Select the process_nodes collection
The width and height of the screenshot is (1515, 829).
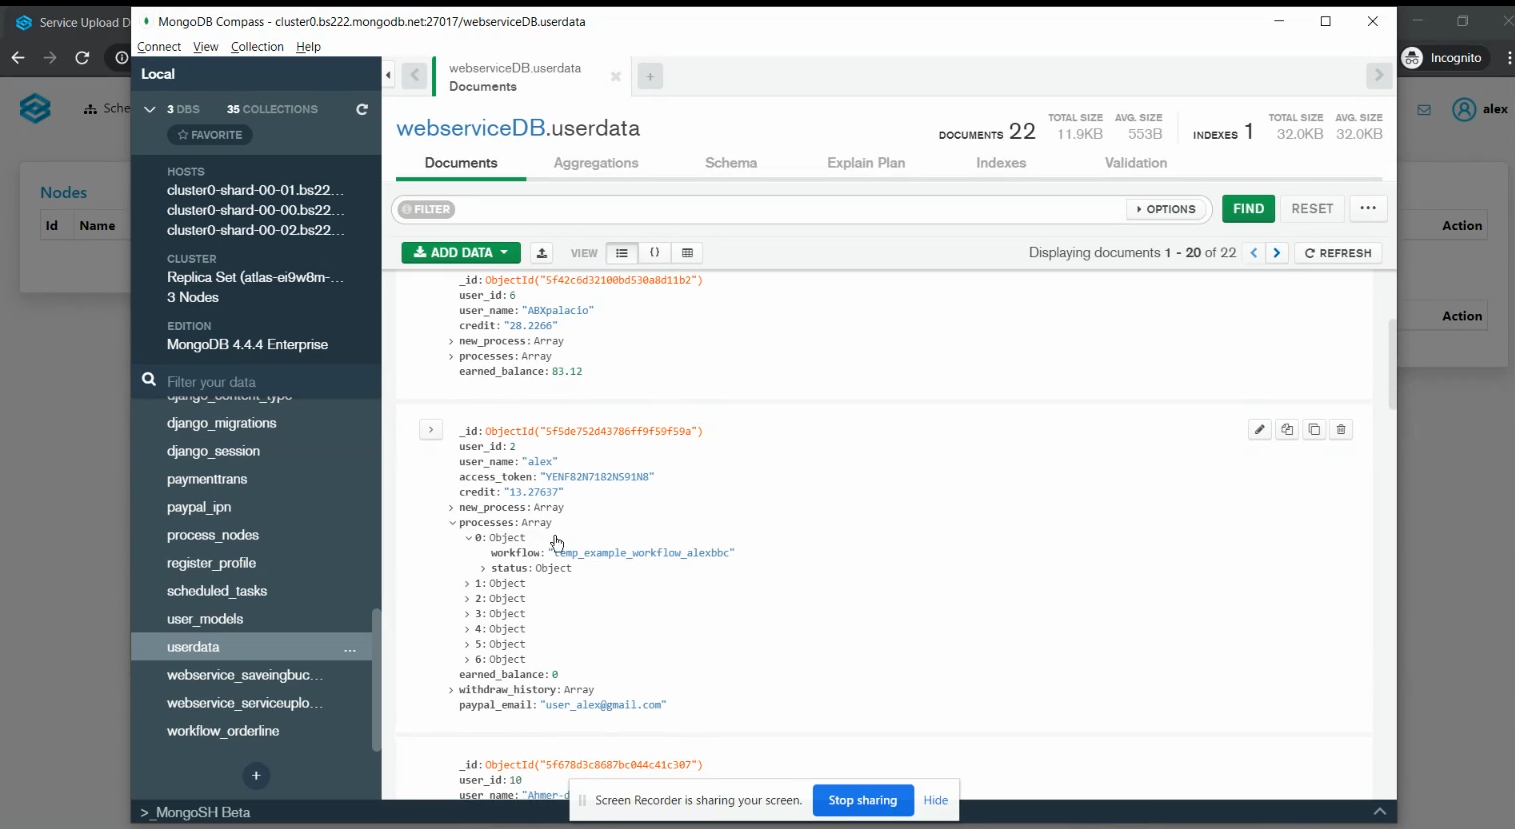[x=213, y=535]
